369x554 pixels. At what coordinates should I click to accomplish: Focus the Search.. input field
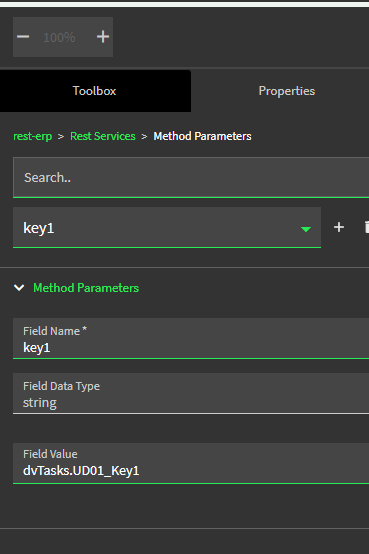pyautogui.click(x=191, y=177)
